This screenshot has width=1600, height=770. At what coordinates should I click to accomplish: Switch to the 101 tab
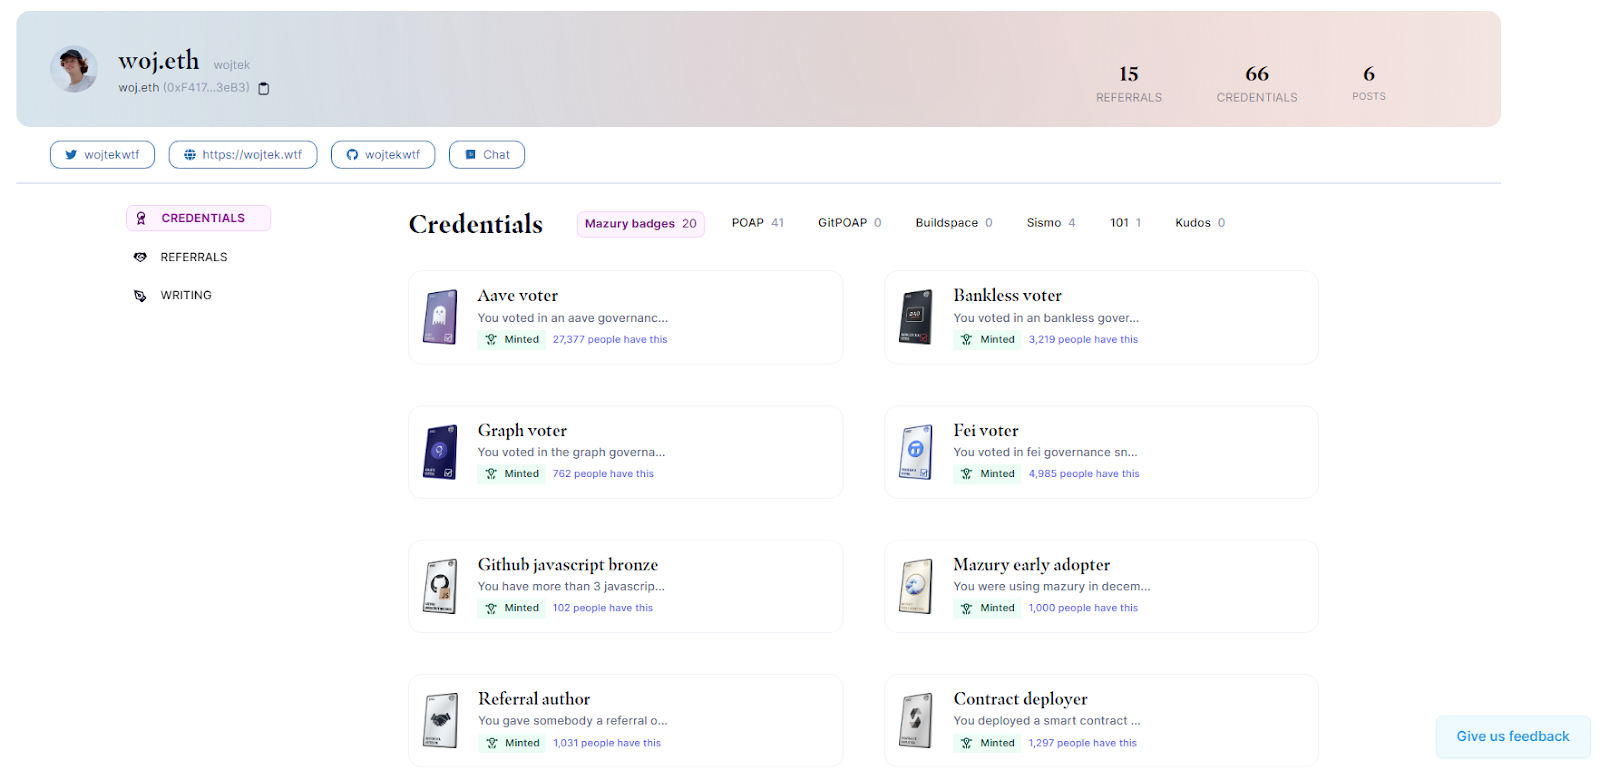(x=1126, y=223)
